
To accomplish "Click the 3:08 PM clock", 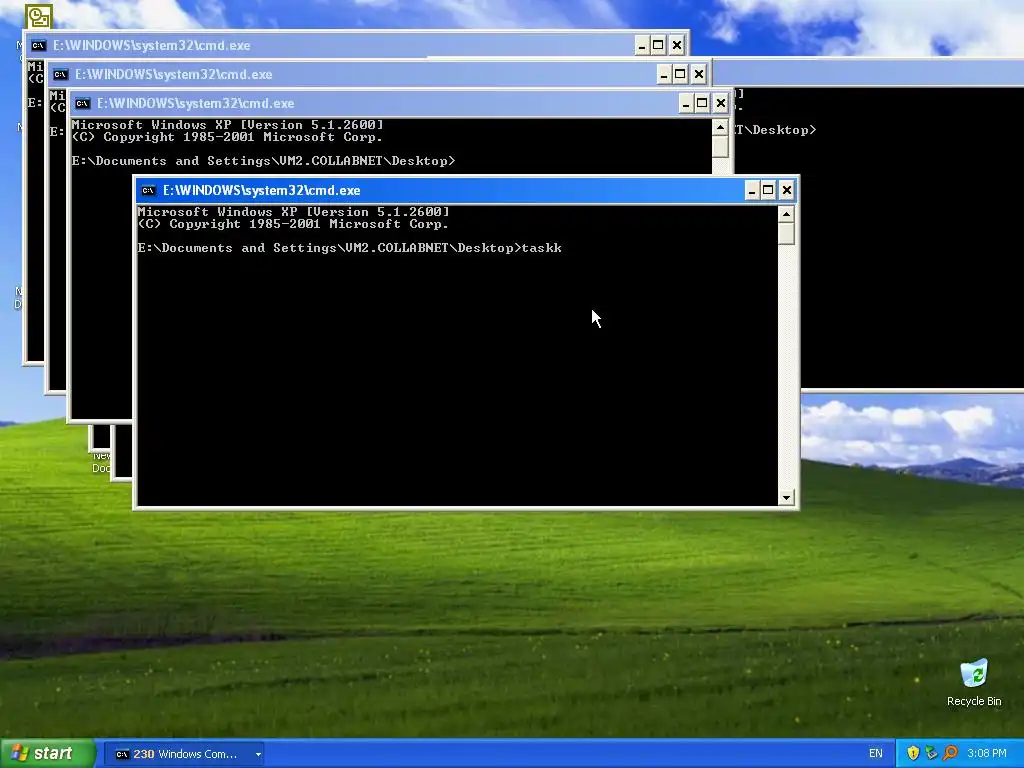I will pyautogui.click(x=987, y=754).
